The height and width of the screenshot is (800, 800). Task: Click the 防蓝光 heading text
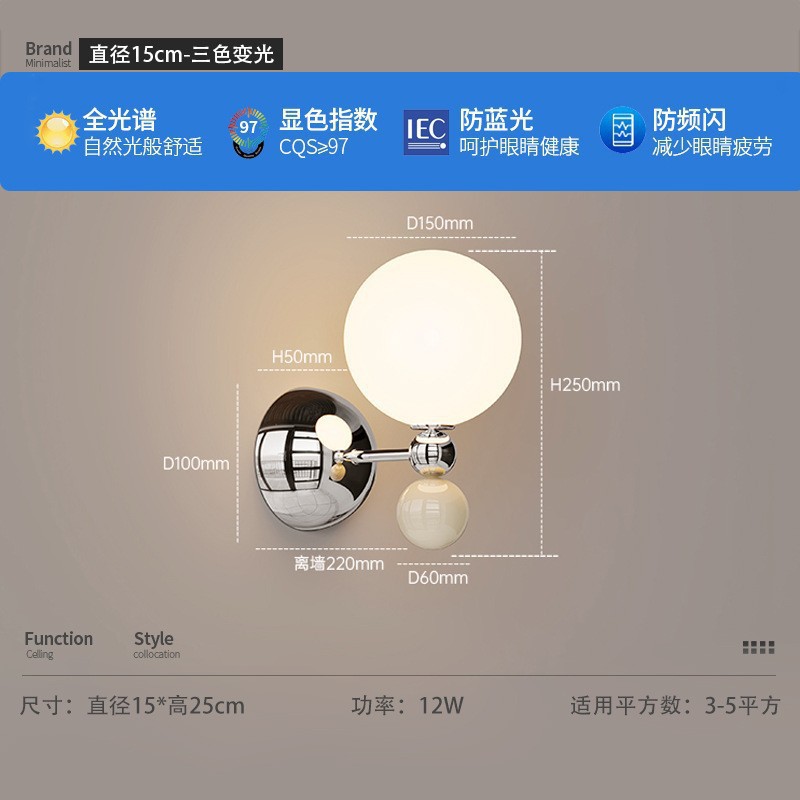[496, 120]
